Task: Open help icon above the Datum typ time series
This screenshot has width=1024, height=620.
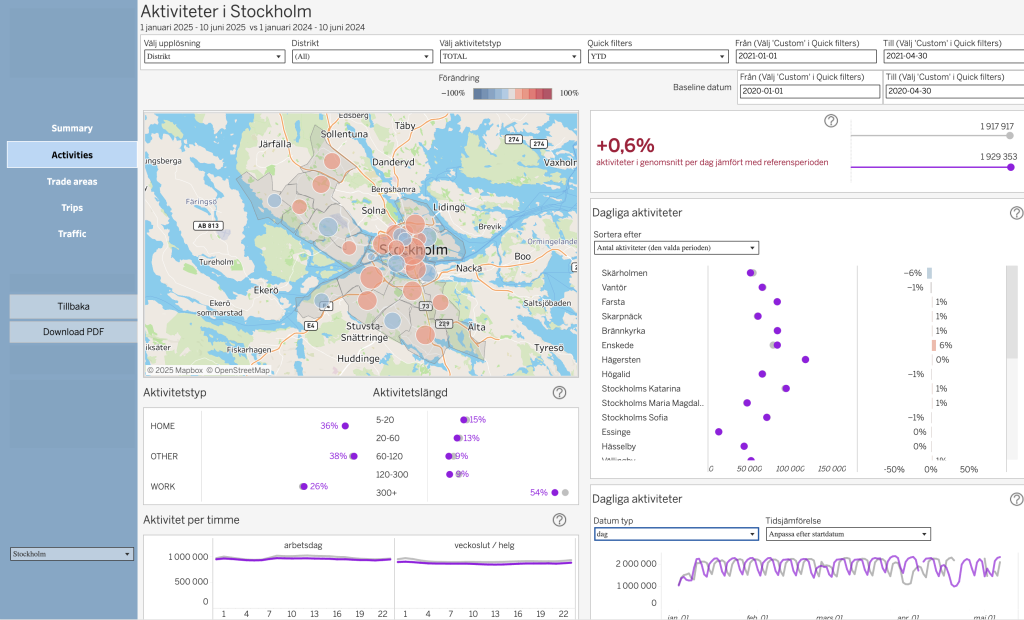Action: coord(1016,499)
